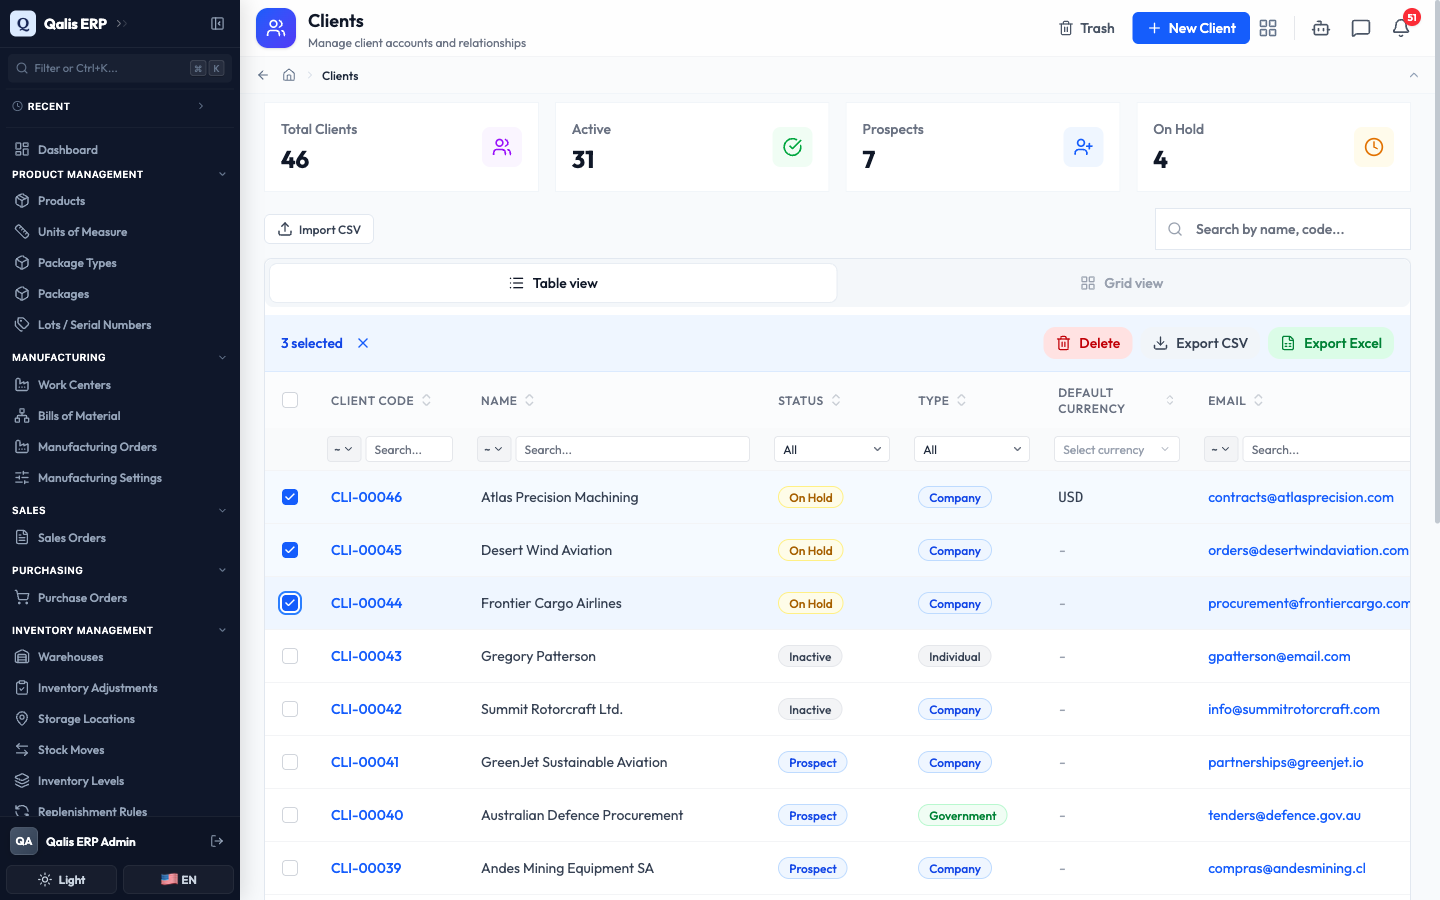This screenshot has width=1440, height=900.
Task: Sort by Name column arrows
Action: click(529, 400)
